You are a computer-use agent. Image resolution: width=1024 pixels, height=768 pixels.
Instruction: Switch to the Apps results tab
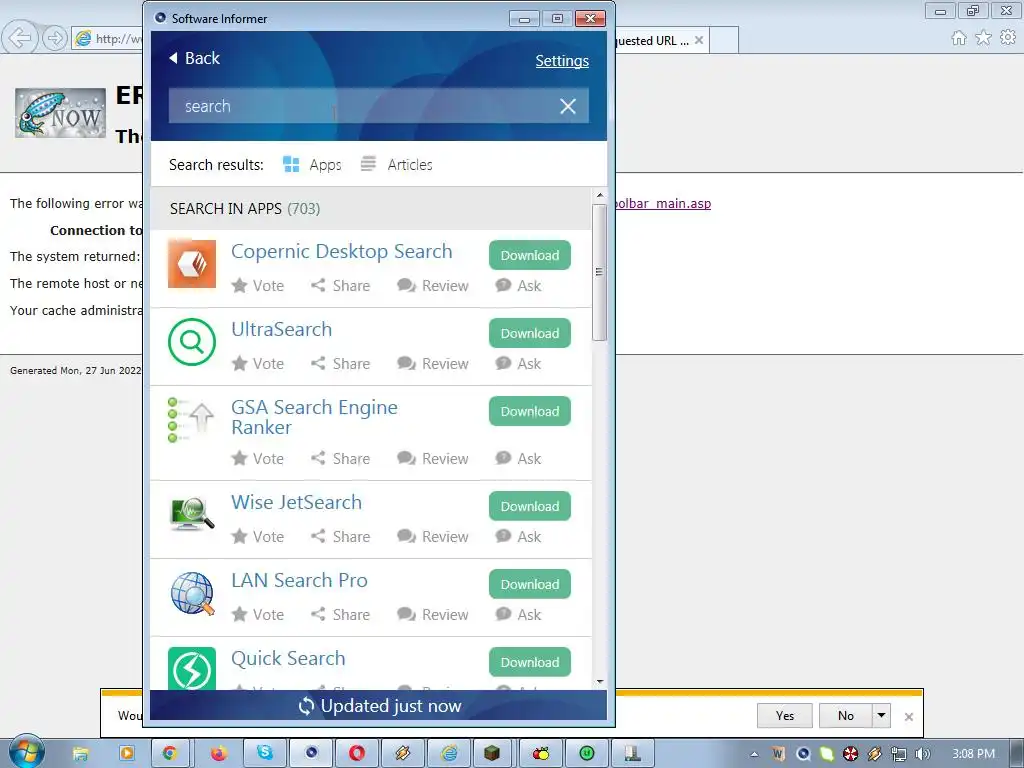point(312,165)
